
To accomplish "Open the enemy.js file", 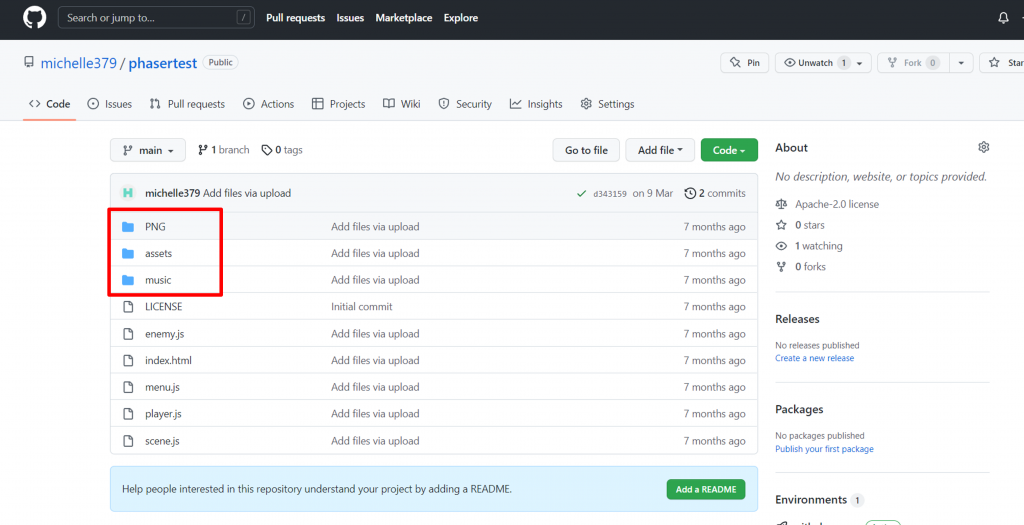I will 165,334.
